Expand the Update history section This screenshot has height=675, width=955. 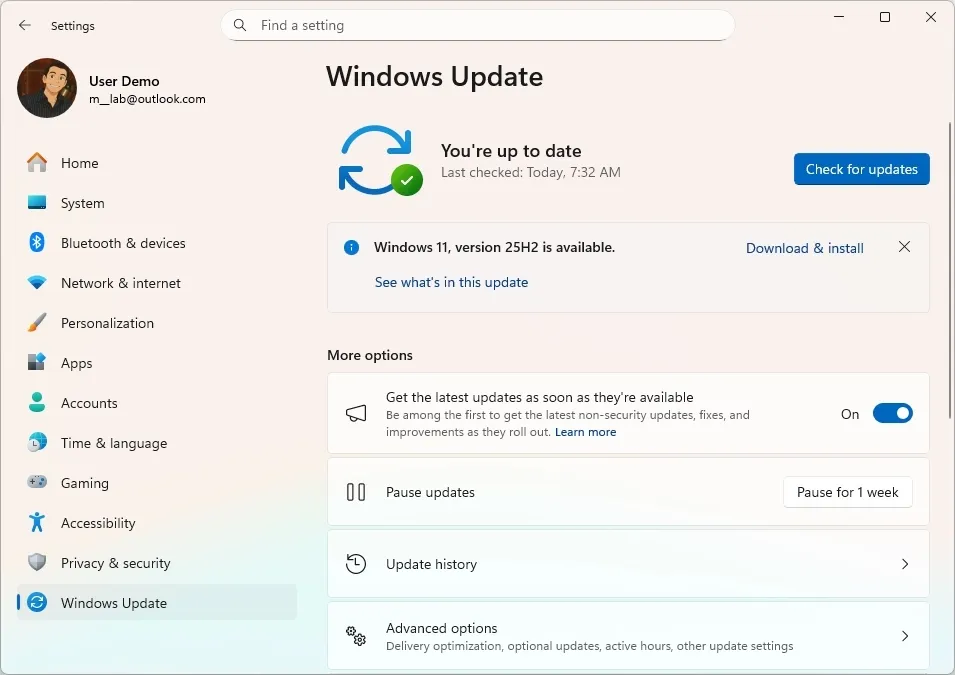click(x=628, y=563)
